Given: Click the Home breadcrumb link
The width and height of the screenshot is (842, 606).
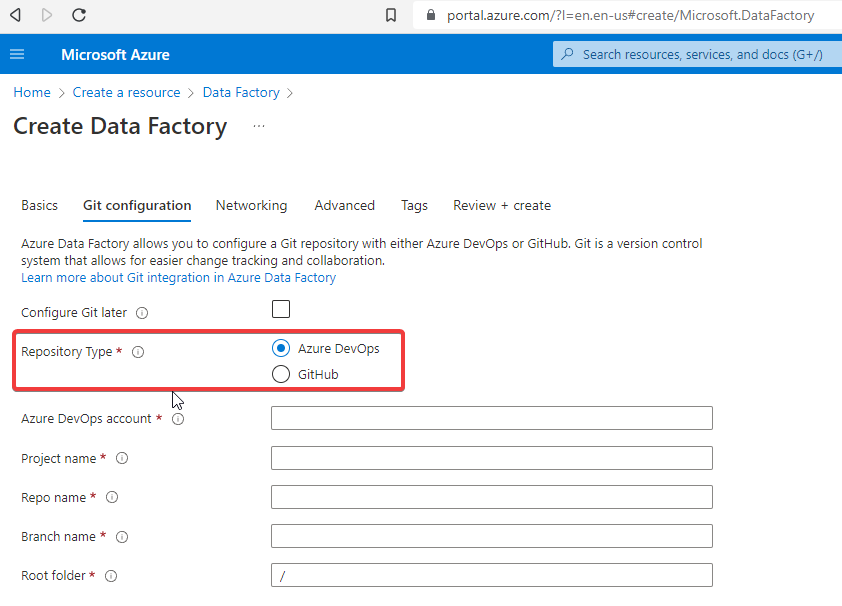Looking at the screenshot, I should click(x=31, y=92).
